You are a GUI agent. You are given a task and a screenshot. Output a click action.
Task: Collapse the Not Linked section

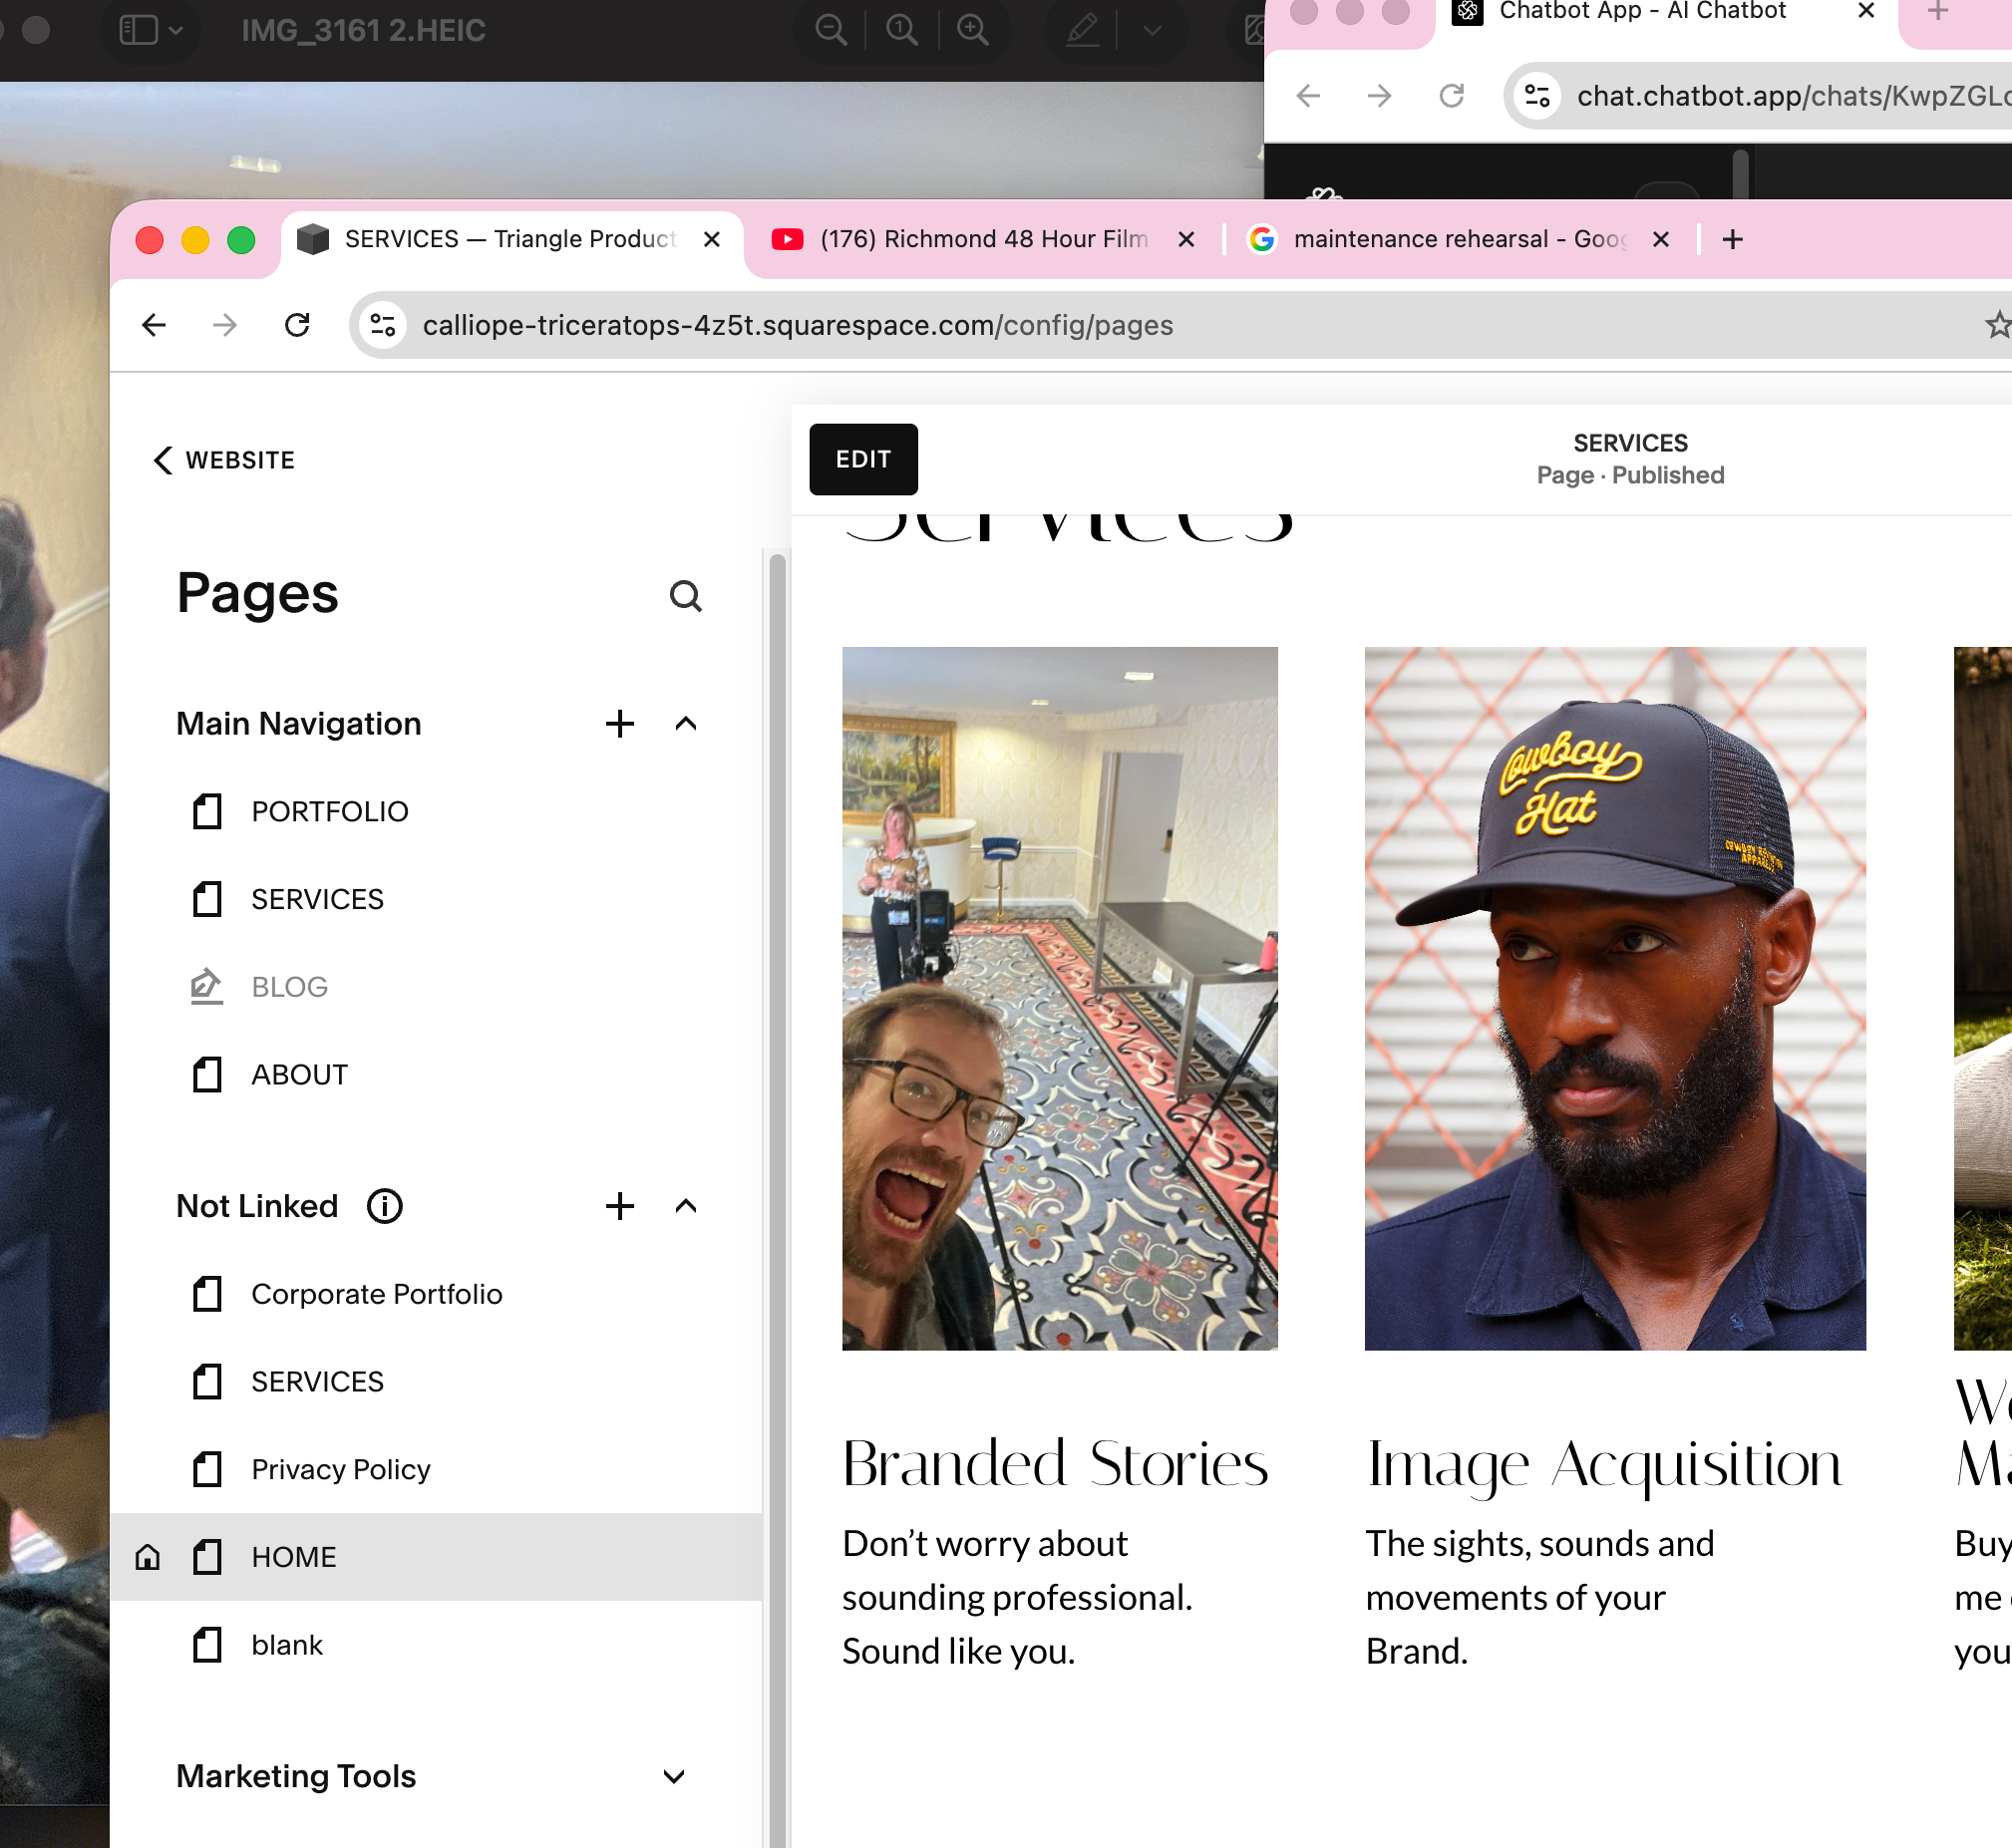point(685,1206)
